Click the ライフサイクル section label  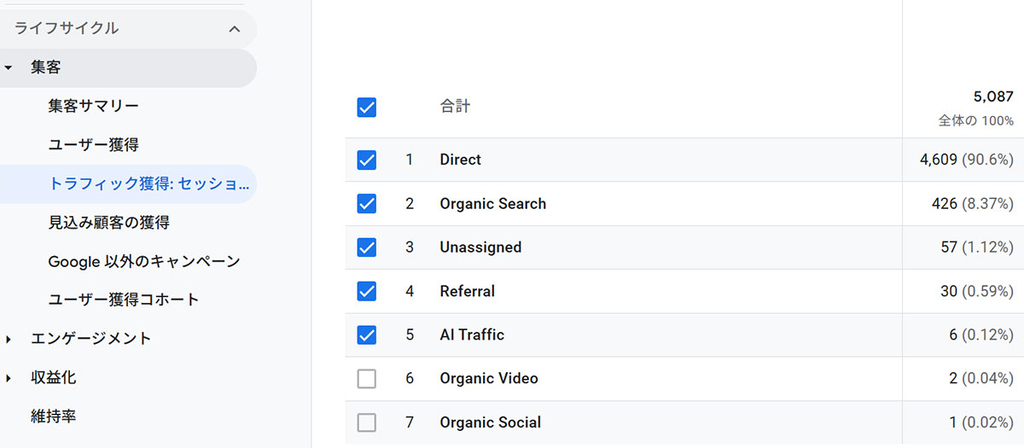(67, 28)
